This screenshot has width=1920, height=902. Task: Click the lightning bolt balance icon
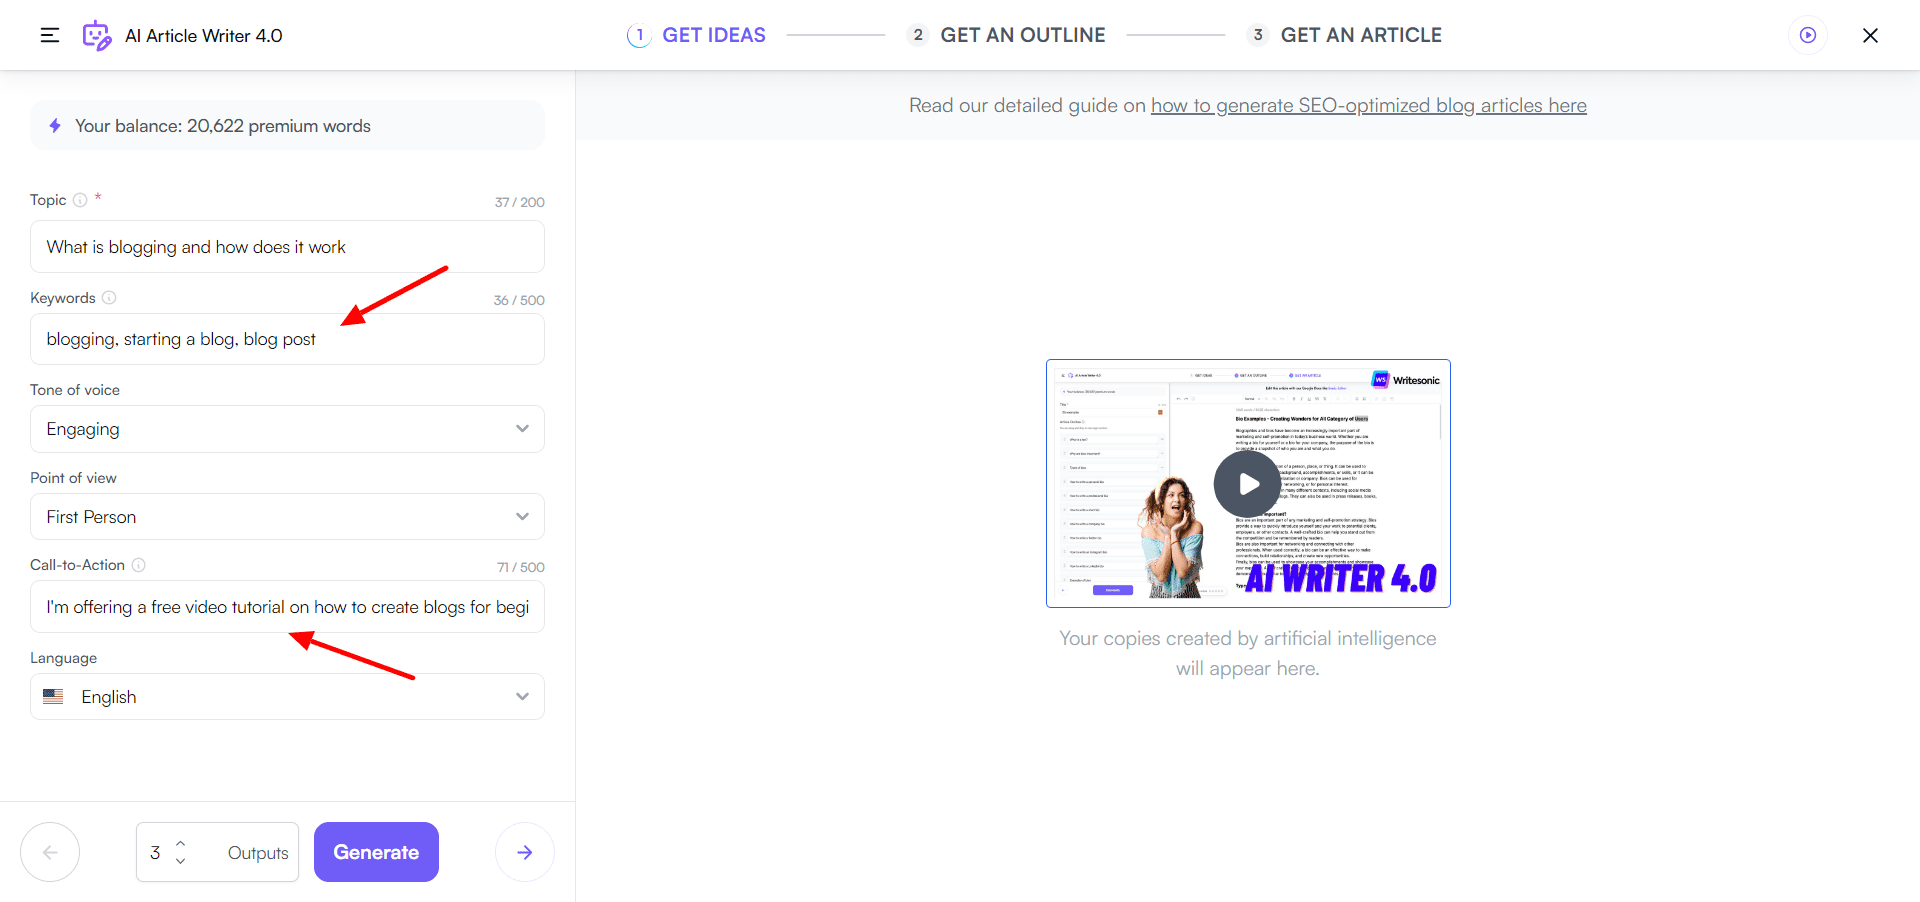[55, 126]
